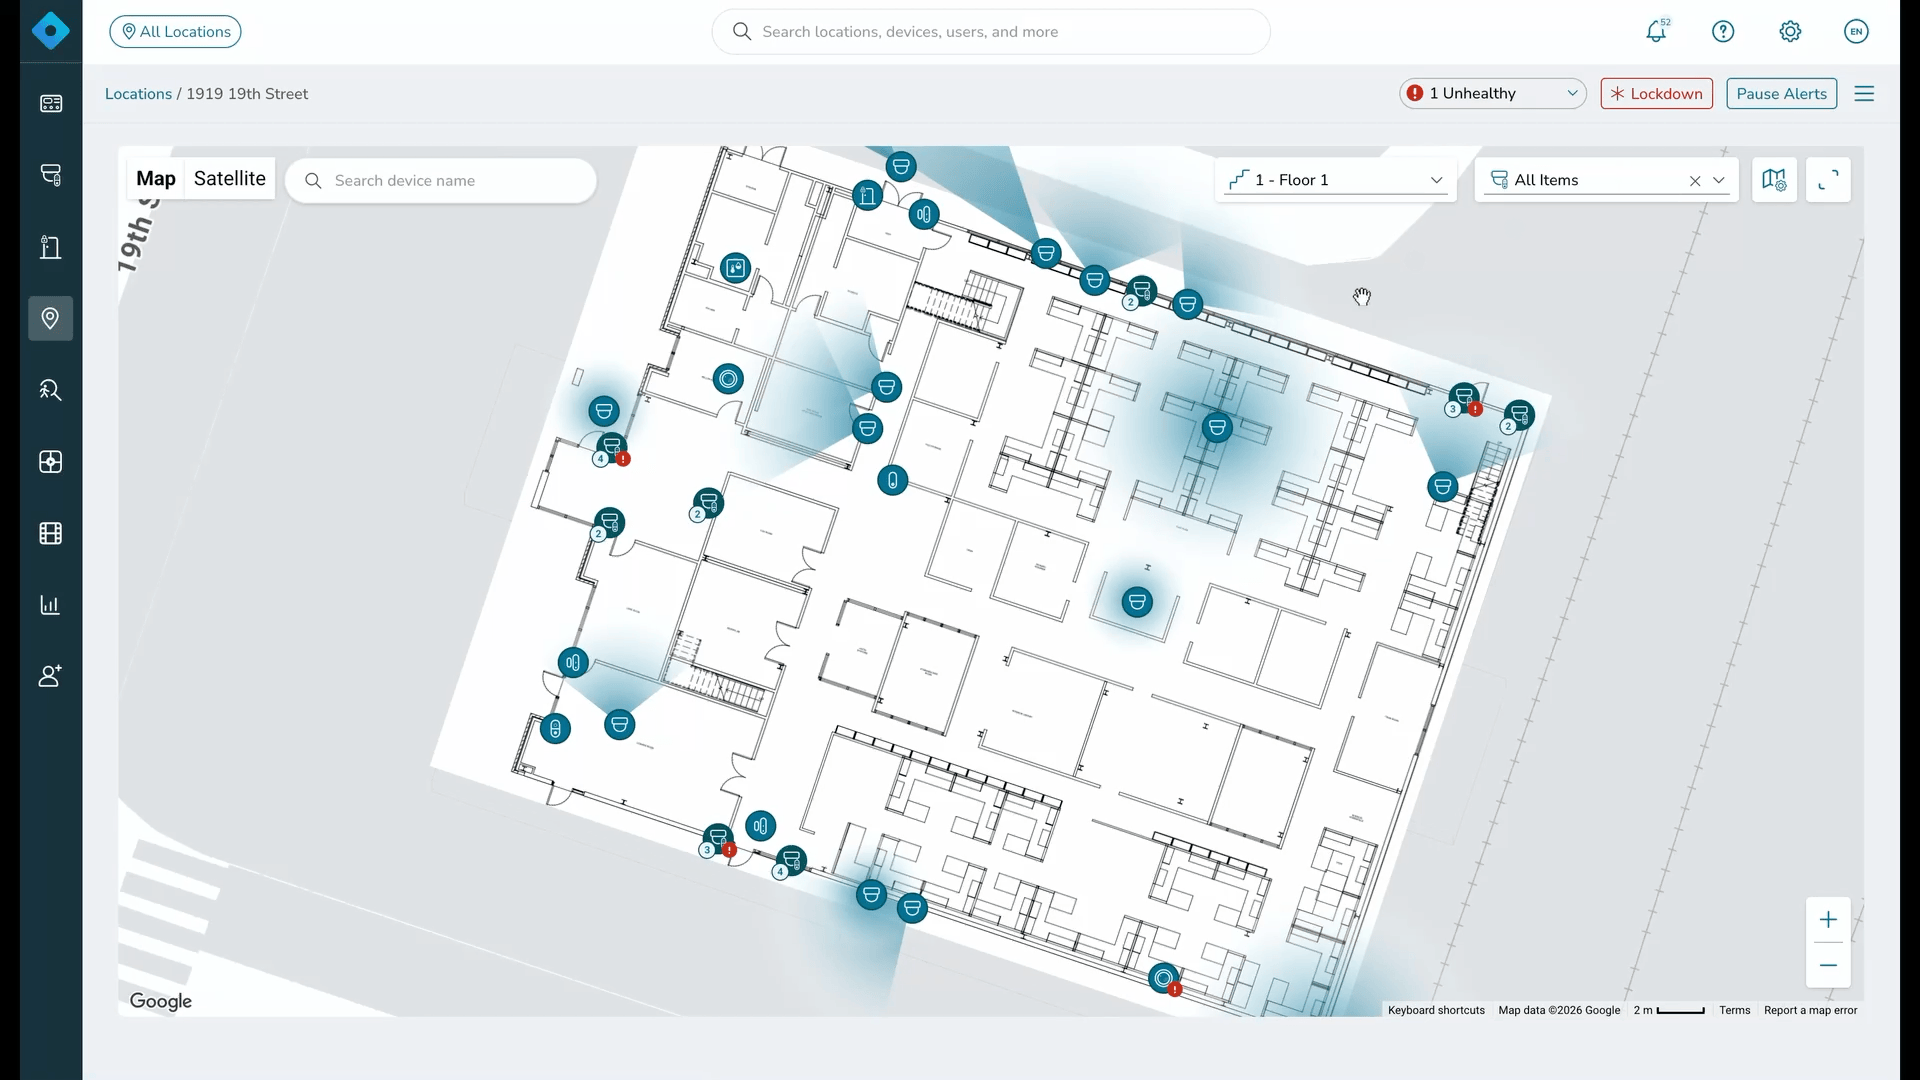Expand the All Items filter dropdown
The width and height of the screenshot is (1920, 1080).
tap(1719, 181)
